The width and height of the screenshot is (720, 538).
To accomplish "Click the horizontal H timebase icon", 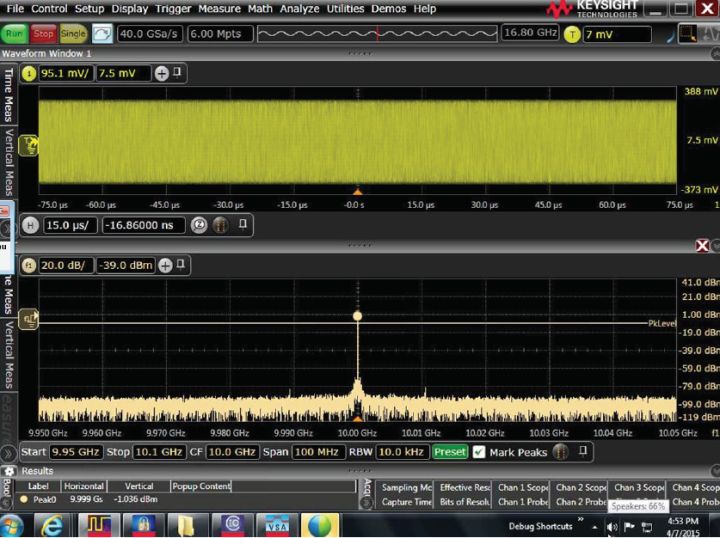I will click(29, 225).
